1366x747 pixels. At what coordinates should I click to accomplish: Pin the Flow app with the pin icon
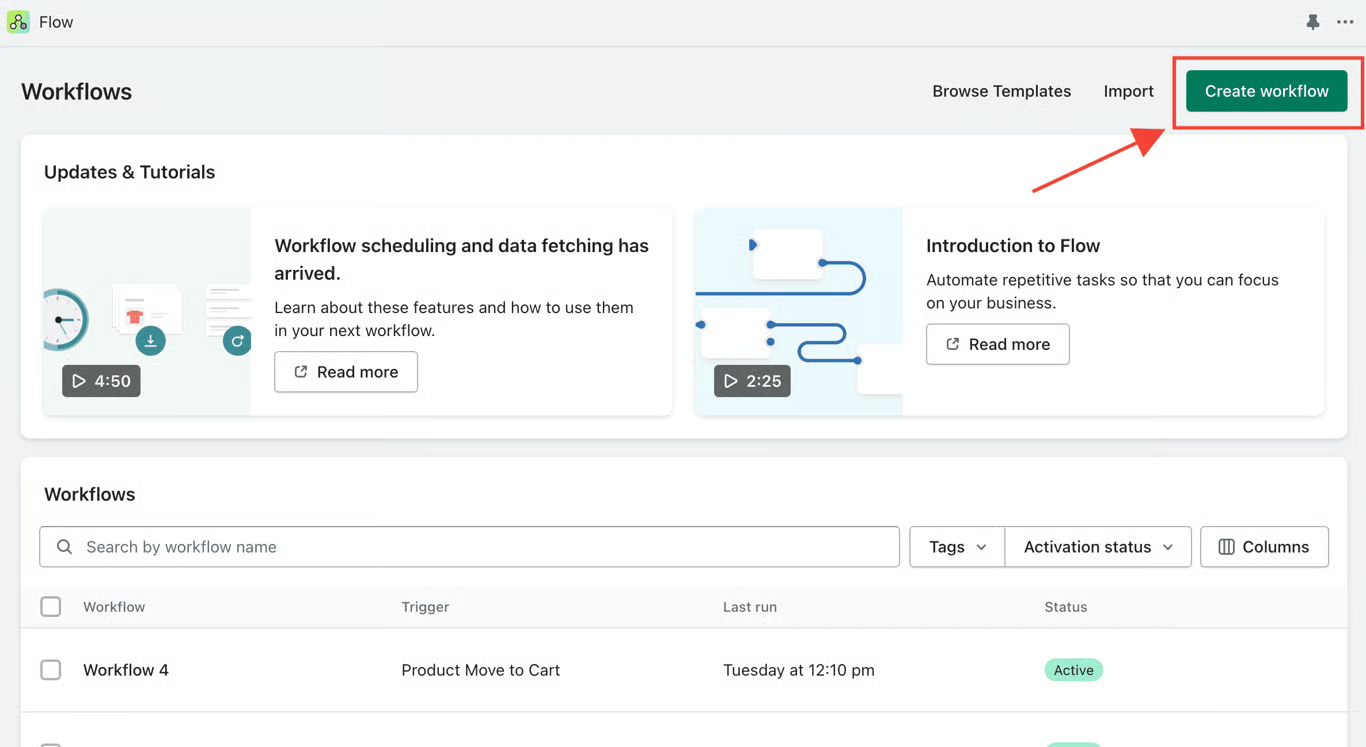click(x=1313, y=22)
